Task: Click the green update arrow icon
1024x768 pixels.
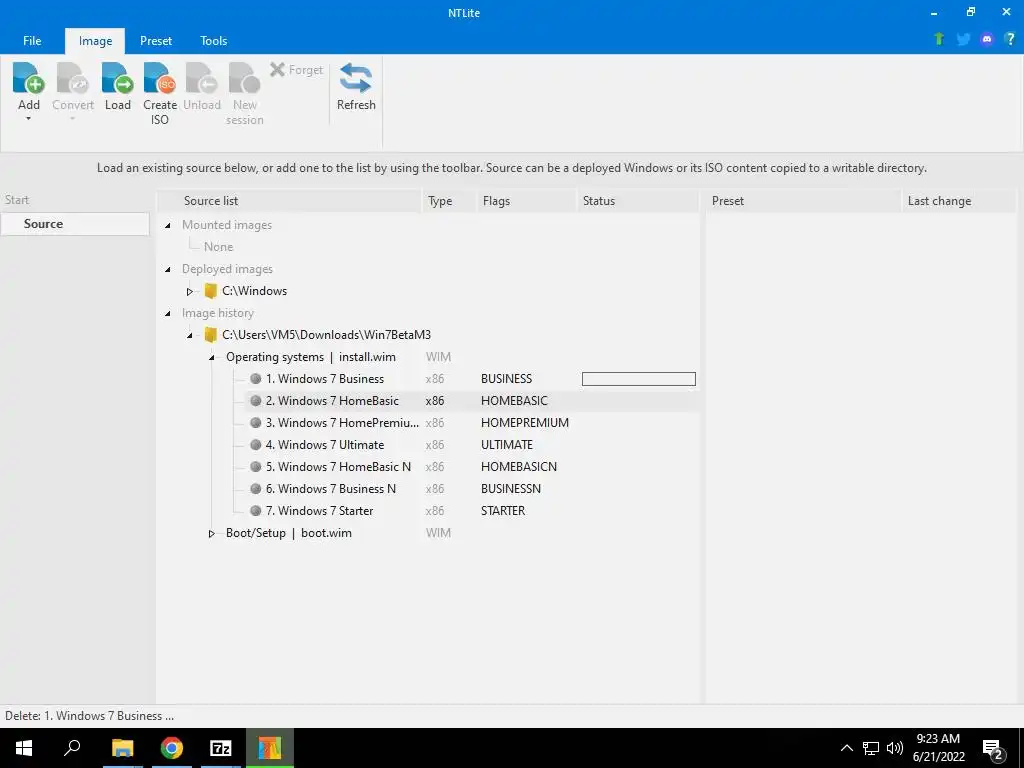Action: (x=939, y=39)
